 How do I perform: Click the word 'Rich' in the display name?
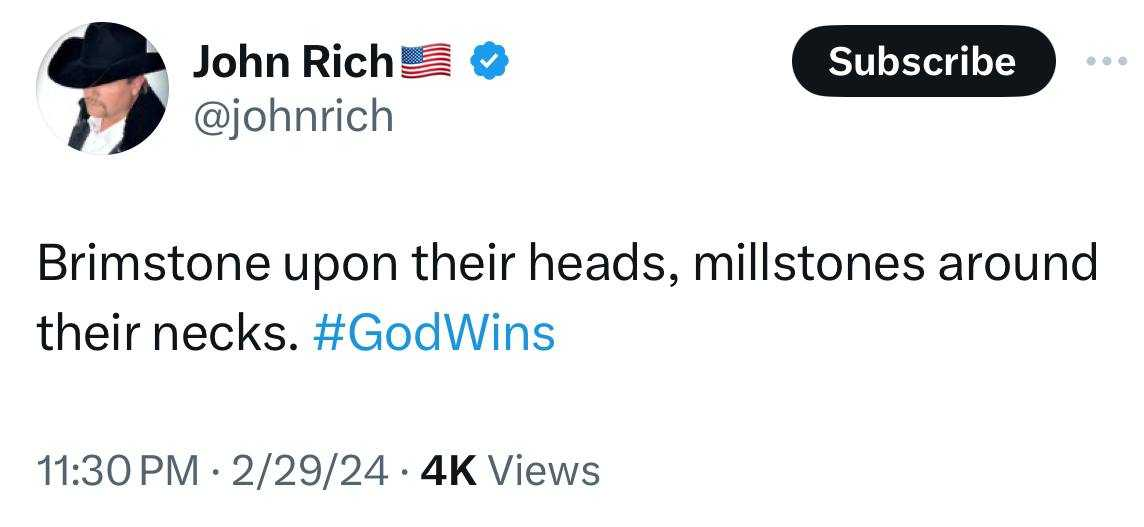[x=348, y=62]
